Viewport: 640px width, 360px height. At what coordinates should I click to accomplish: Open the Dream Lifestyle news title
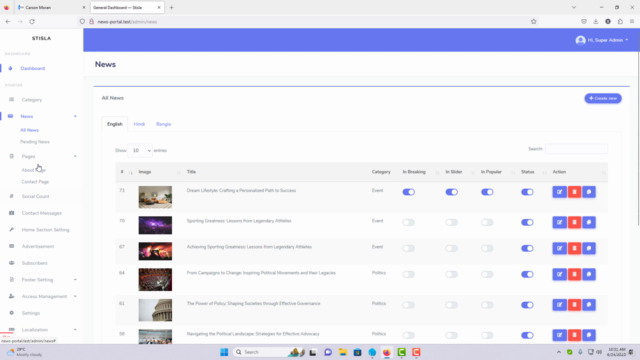click(x=241, y=190)
